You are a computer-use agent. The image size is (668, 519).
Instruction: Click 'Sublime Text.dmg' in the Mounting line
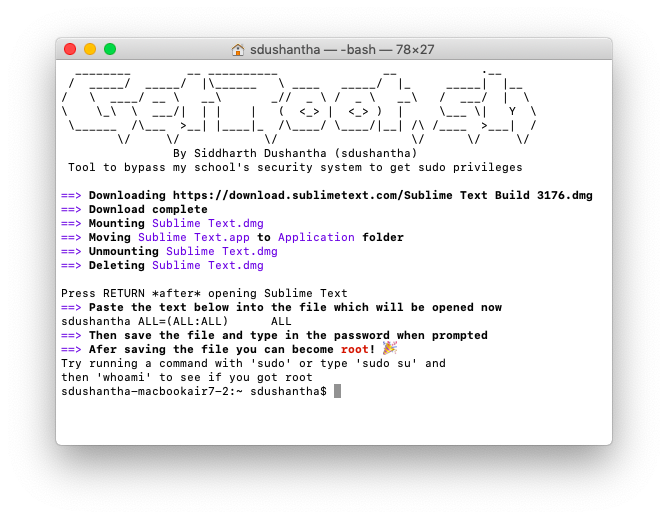point(207,223)
